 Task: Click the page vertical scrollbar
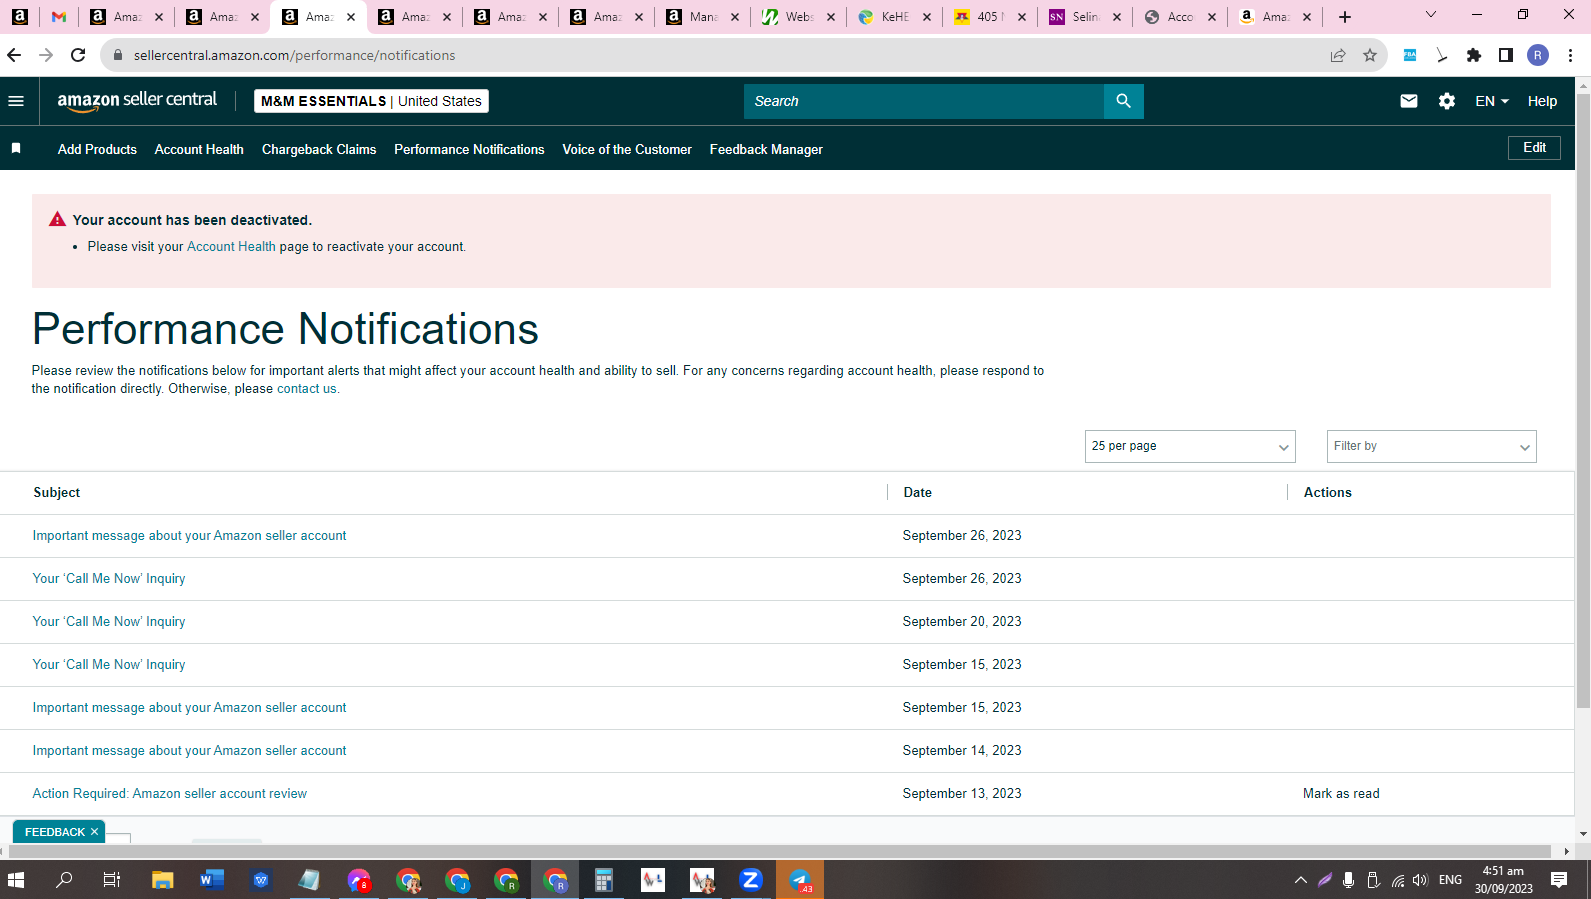click(1583, 400)
